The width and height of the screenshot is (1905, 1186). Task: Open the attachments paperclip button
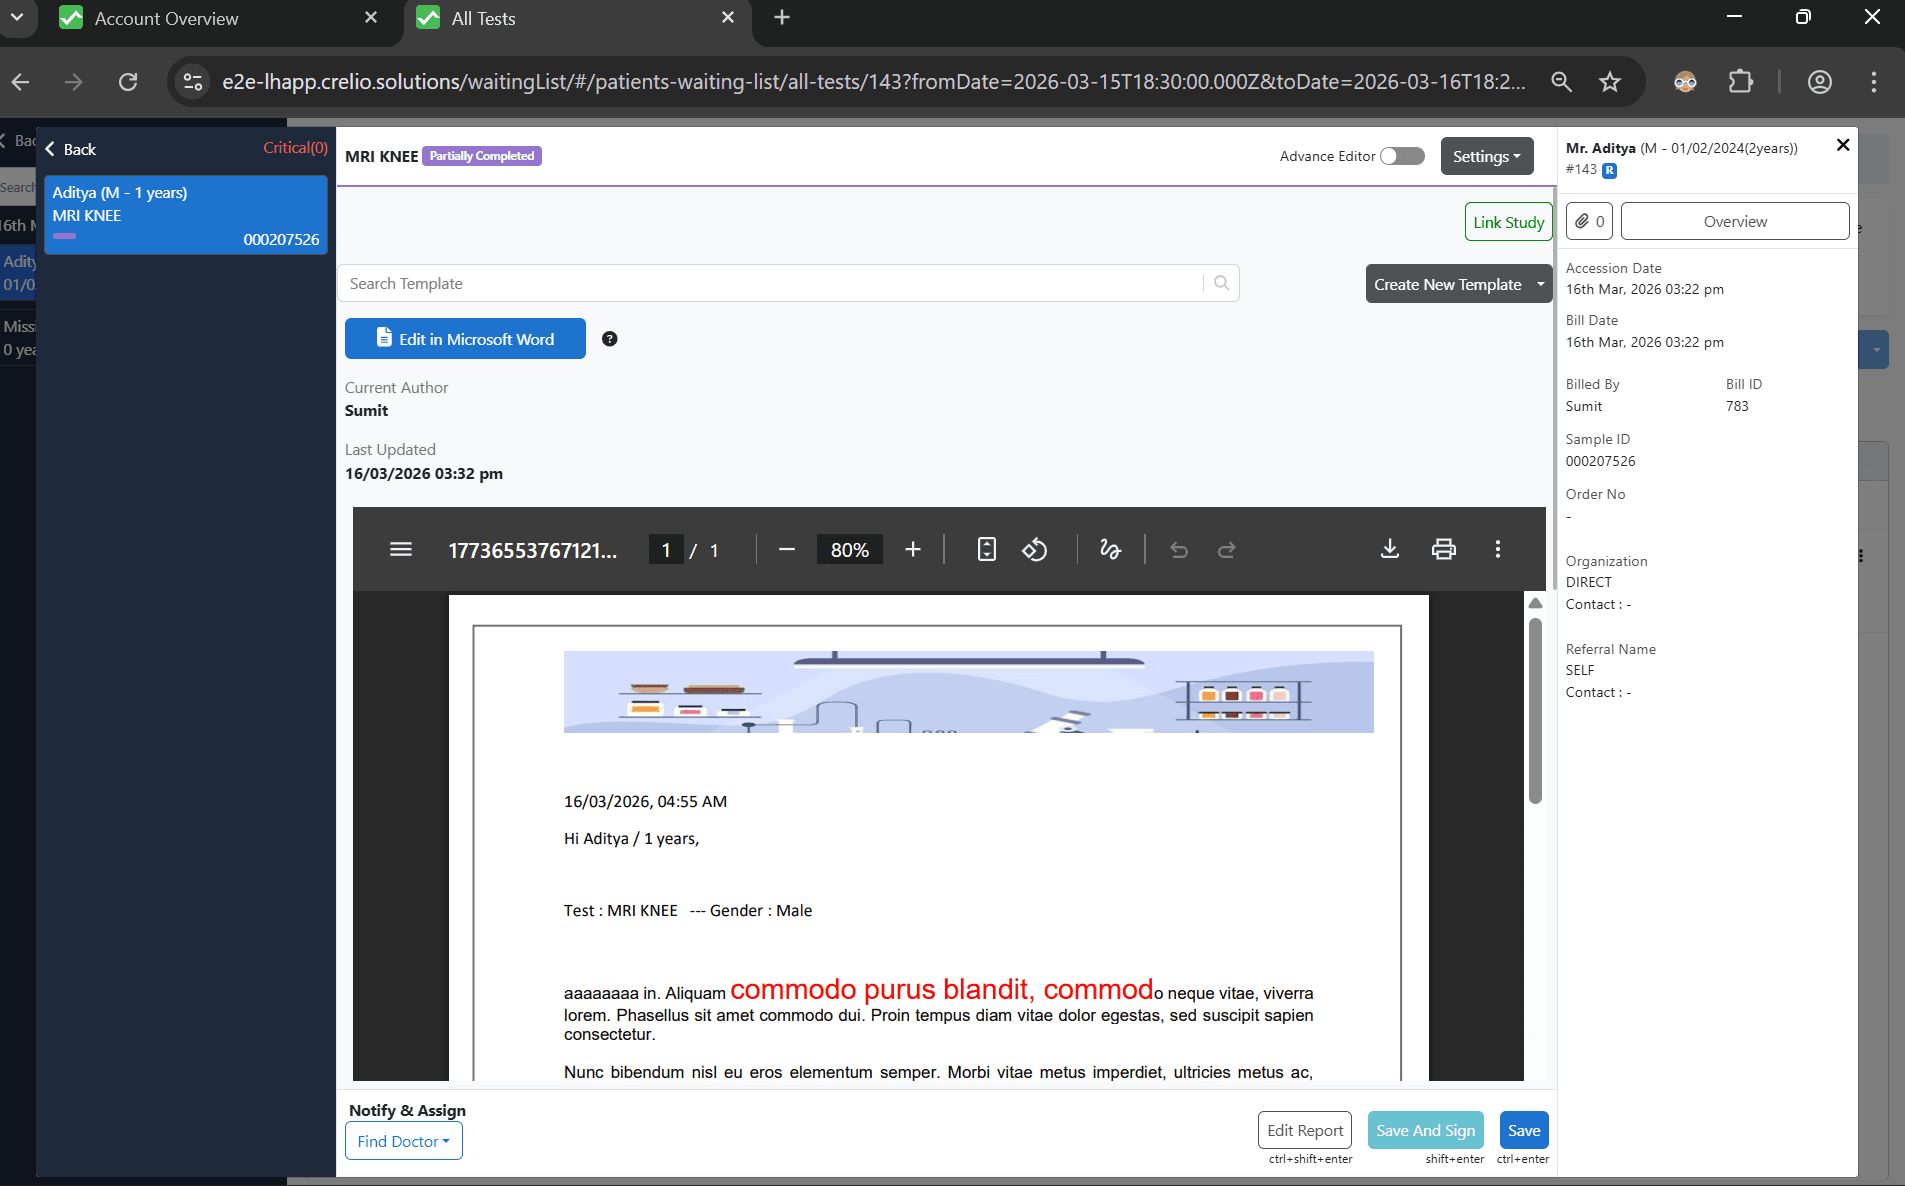tap(1589, 221)
